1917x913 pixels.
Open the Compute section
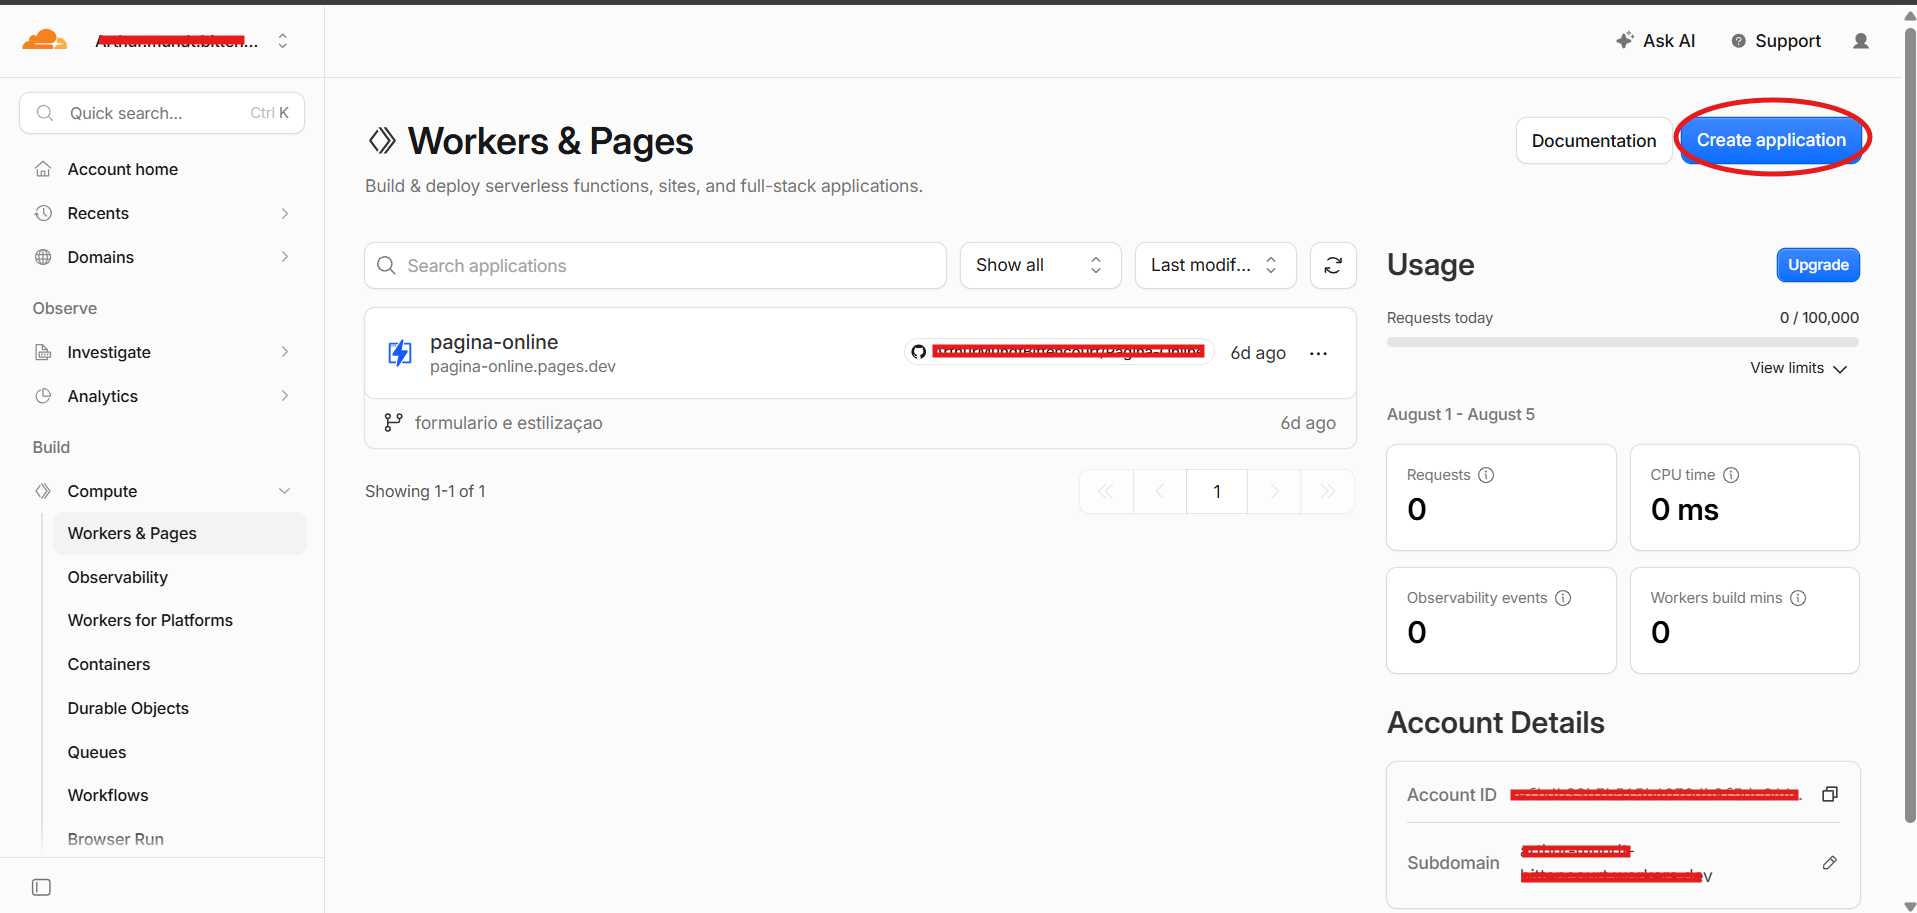[102, 492]
